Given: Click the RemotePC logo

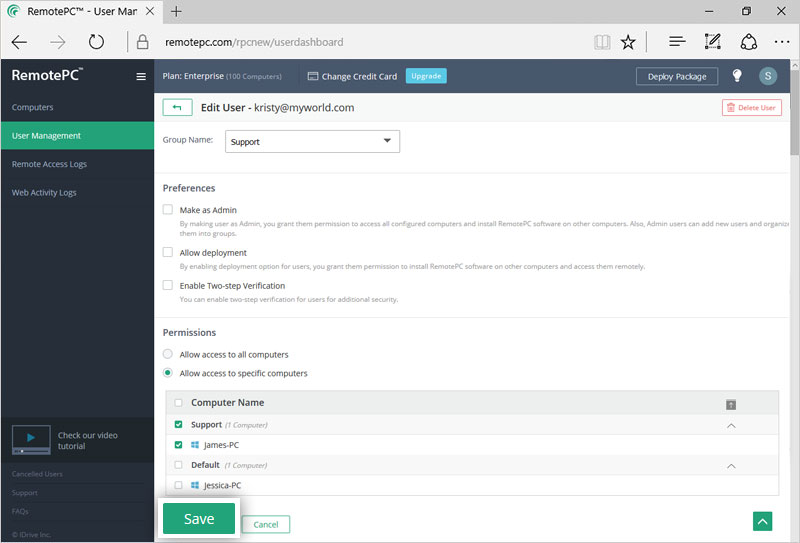Looking at the screenshot, I should 47,75.
